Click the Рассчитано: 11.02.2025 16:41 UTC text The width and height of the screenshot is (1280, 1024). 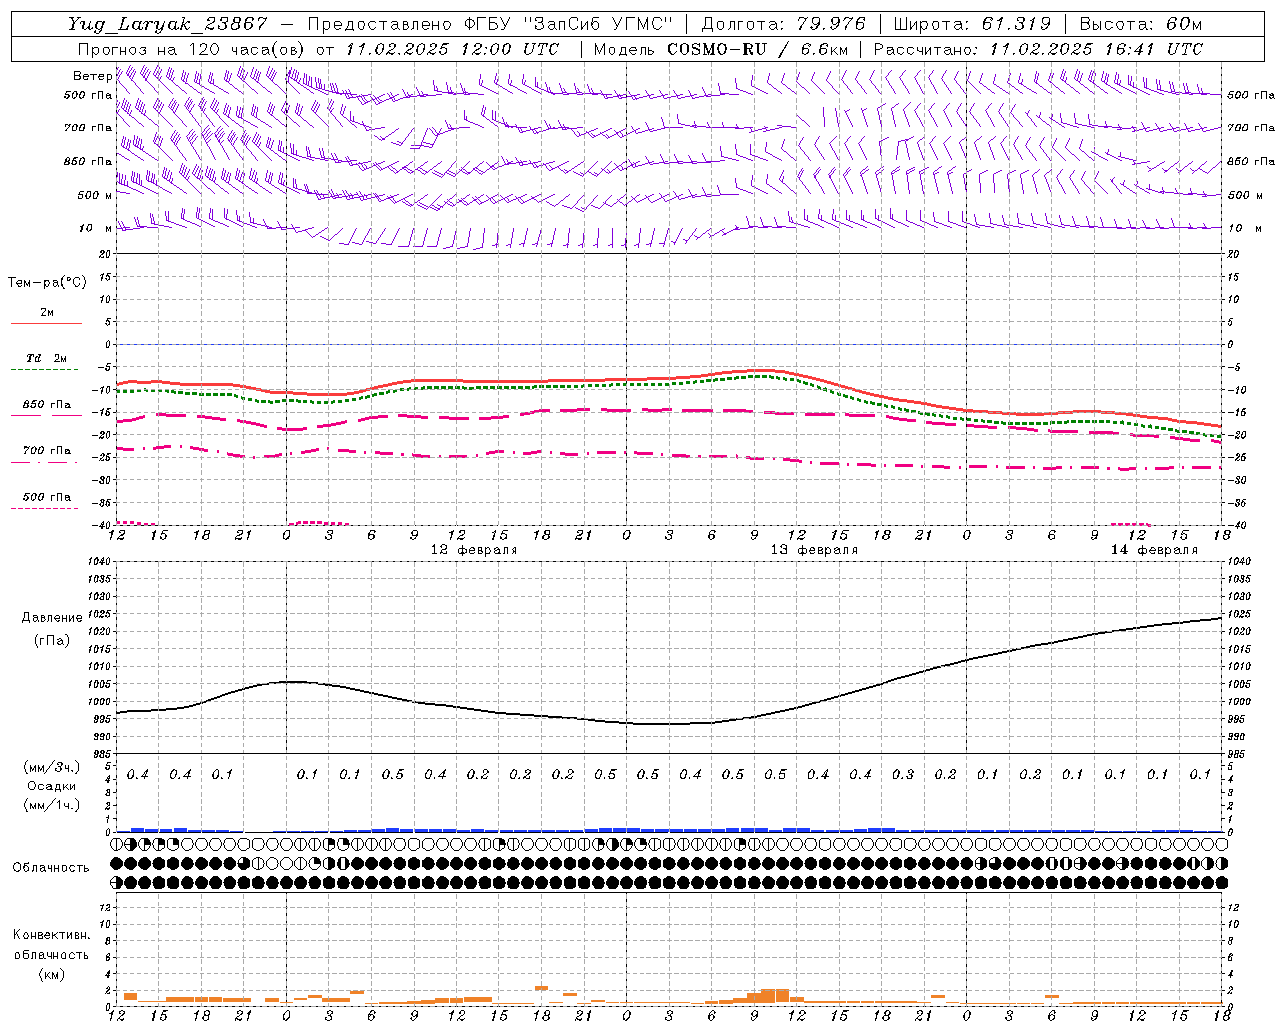1038,49
